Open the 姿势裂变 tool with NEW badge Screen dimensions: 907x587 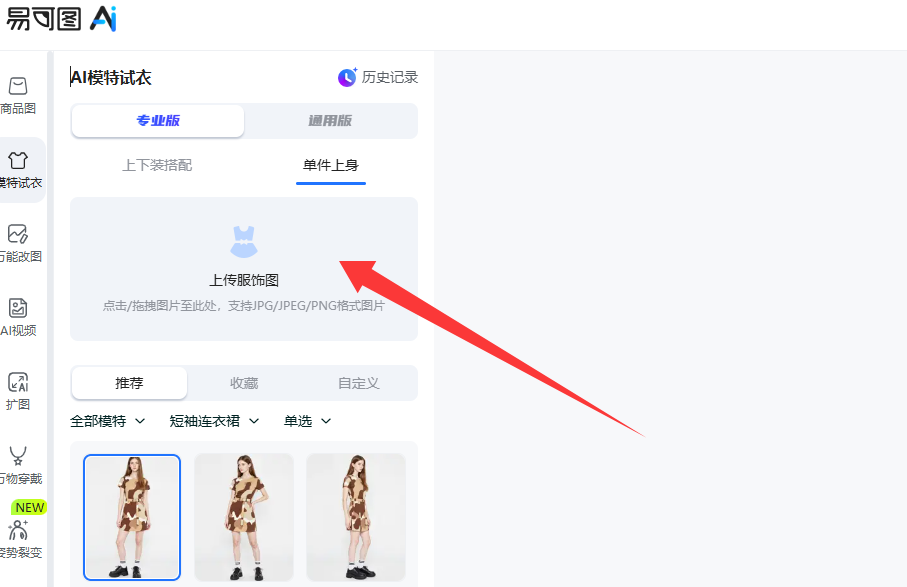tap(18, 531)
